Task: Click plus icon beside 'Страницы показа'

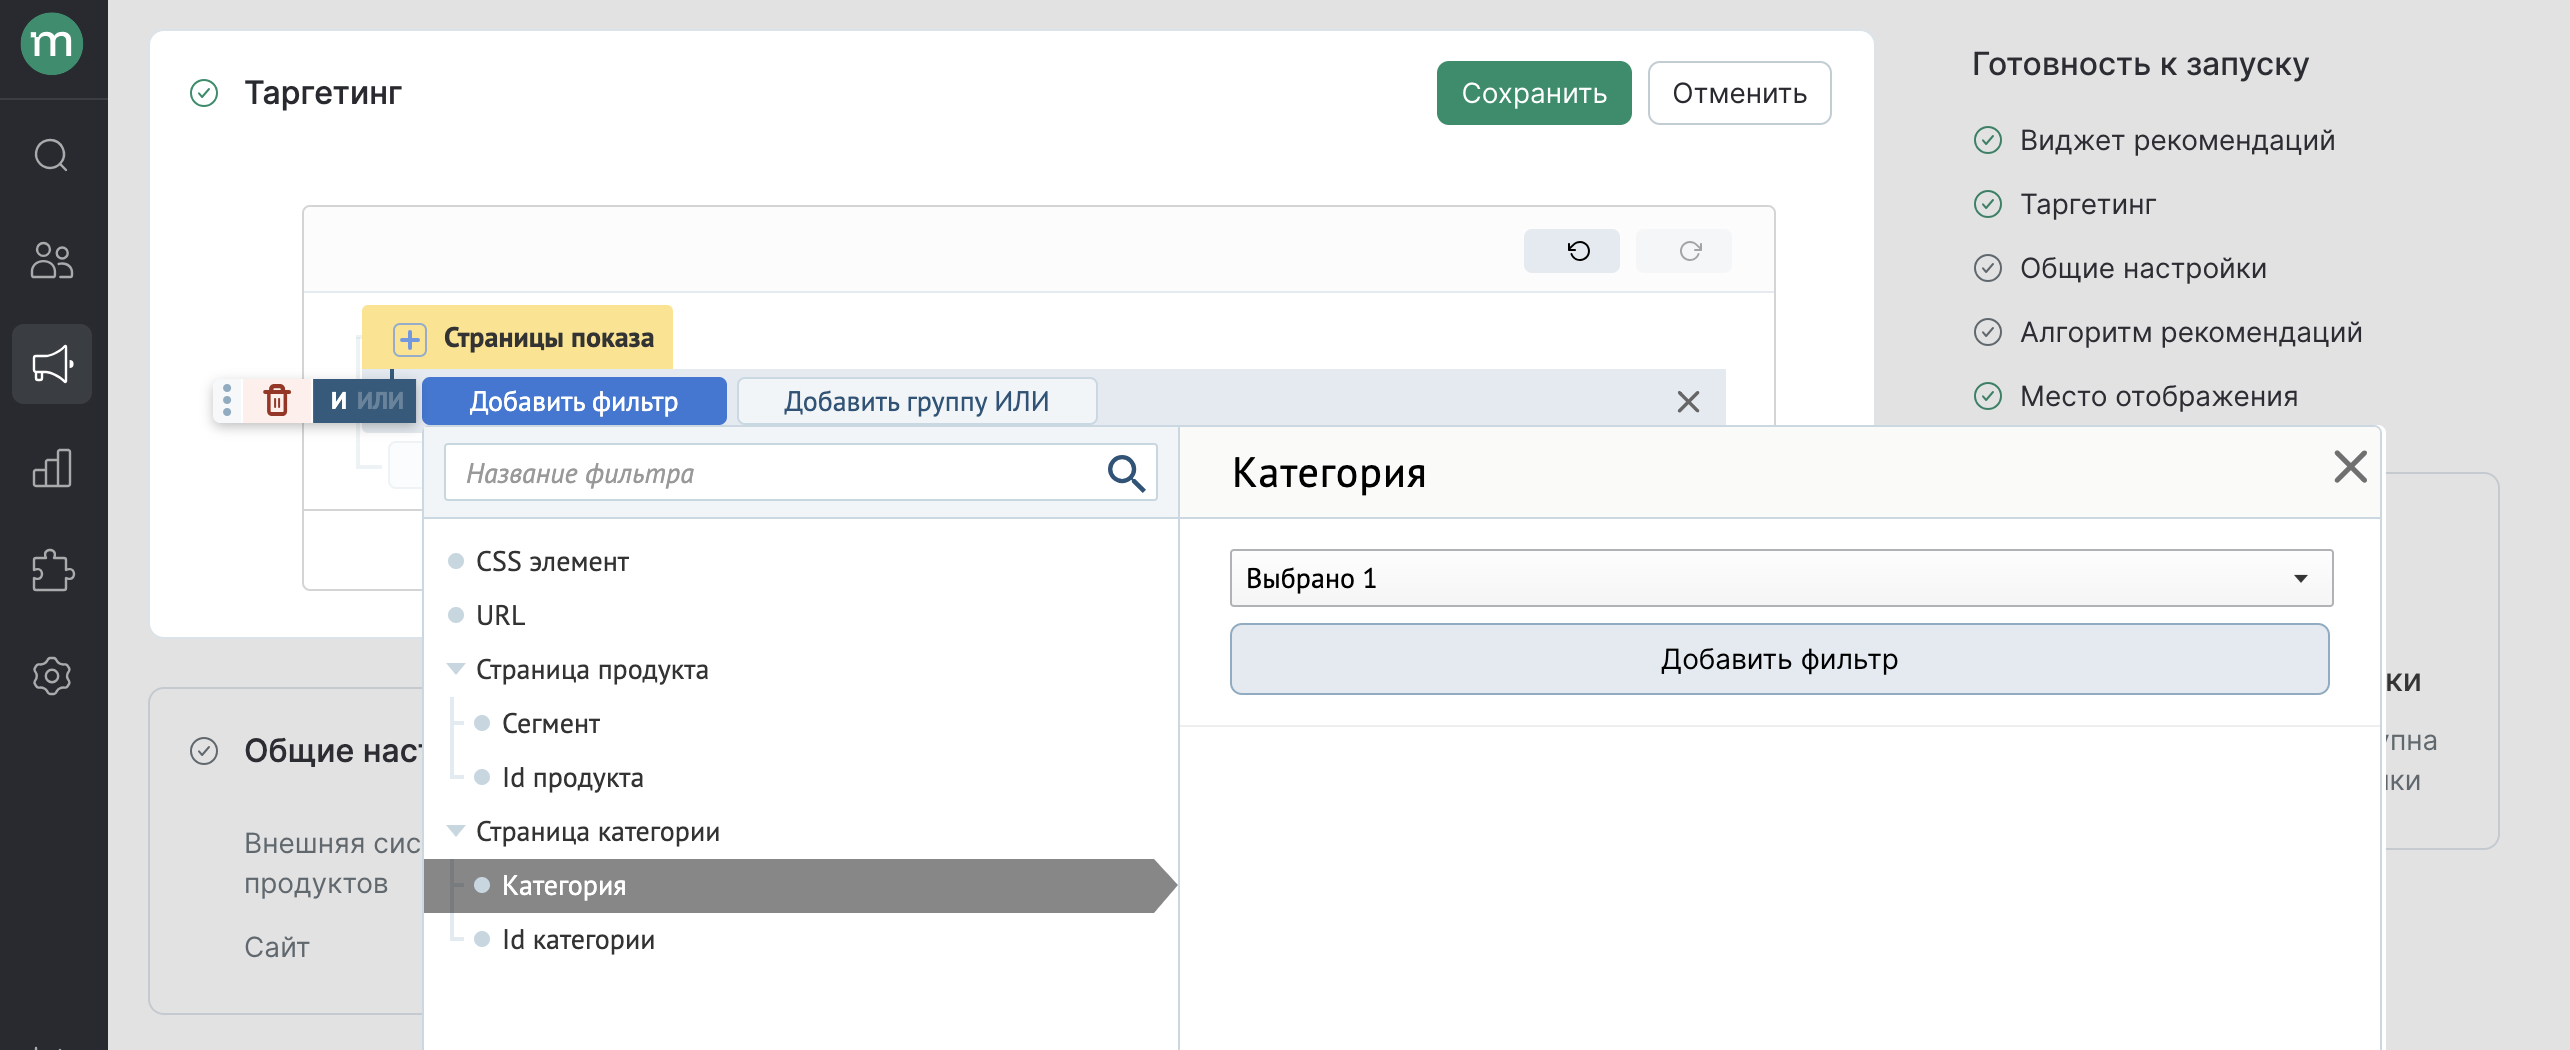Action: click(x=409, y=339)
